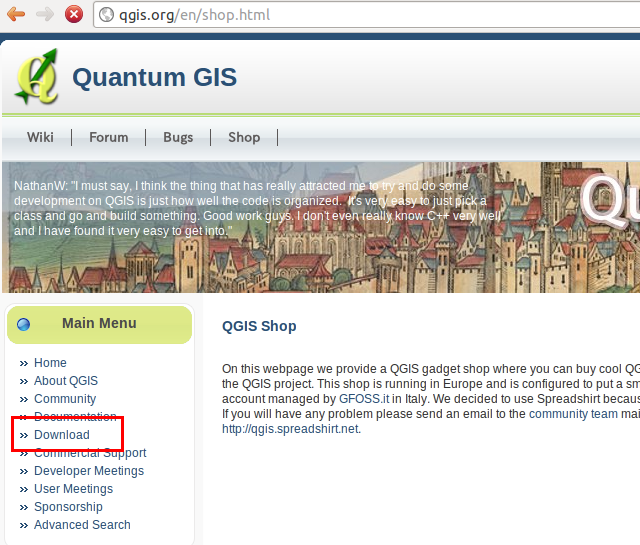Click the blue globe icon beside Main Menu

pos(24,324)
